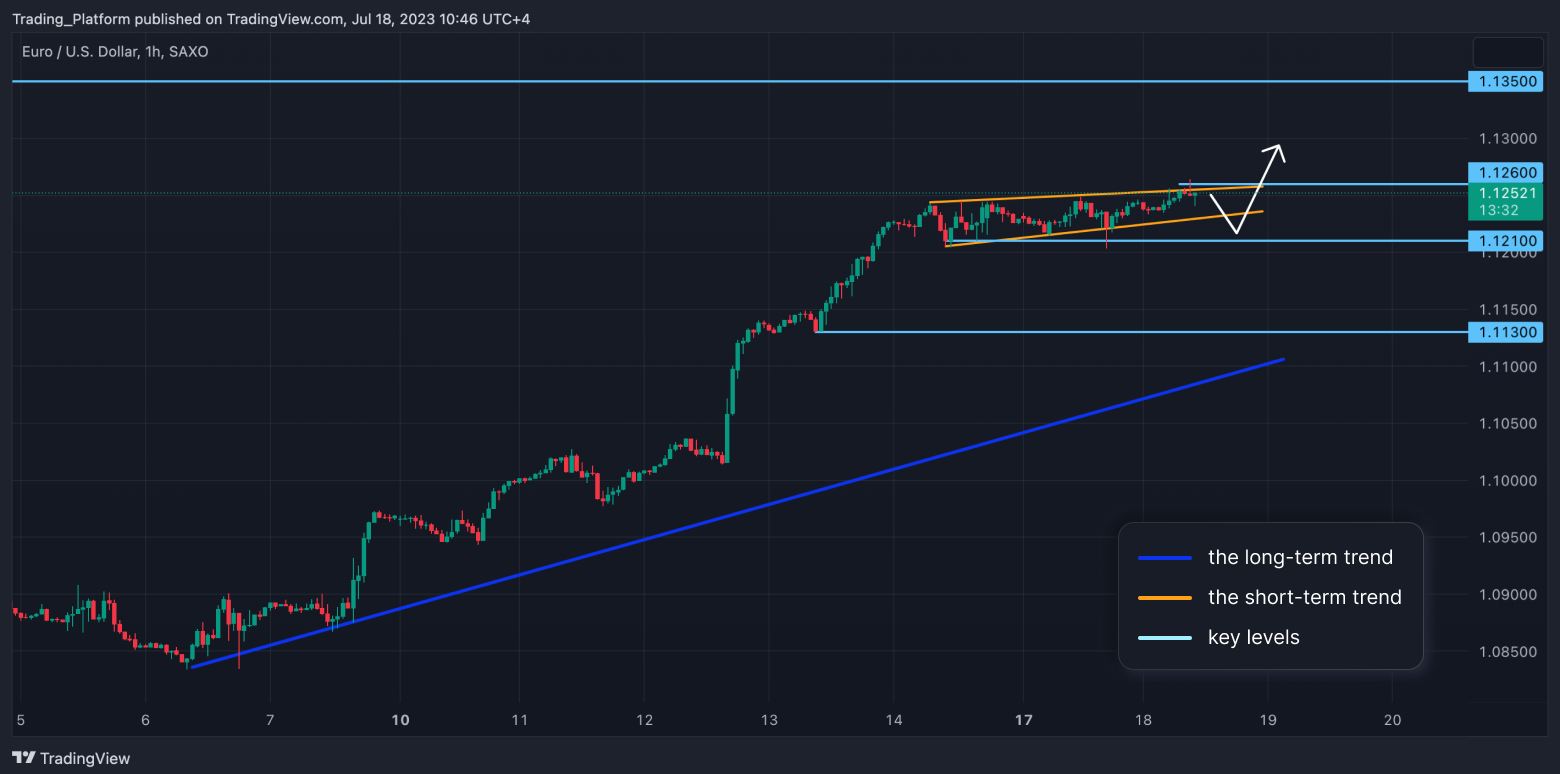Click the key levels legend entry
The height and width of the screenshot is (774, 1560).
pyautogui.click(x=1254, y=637)
